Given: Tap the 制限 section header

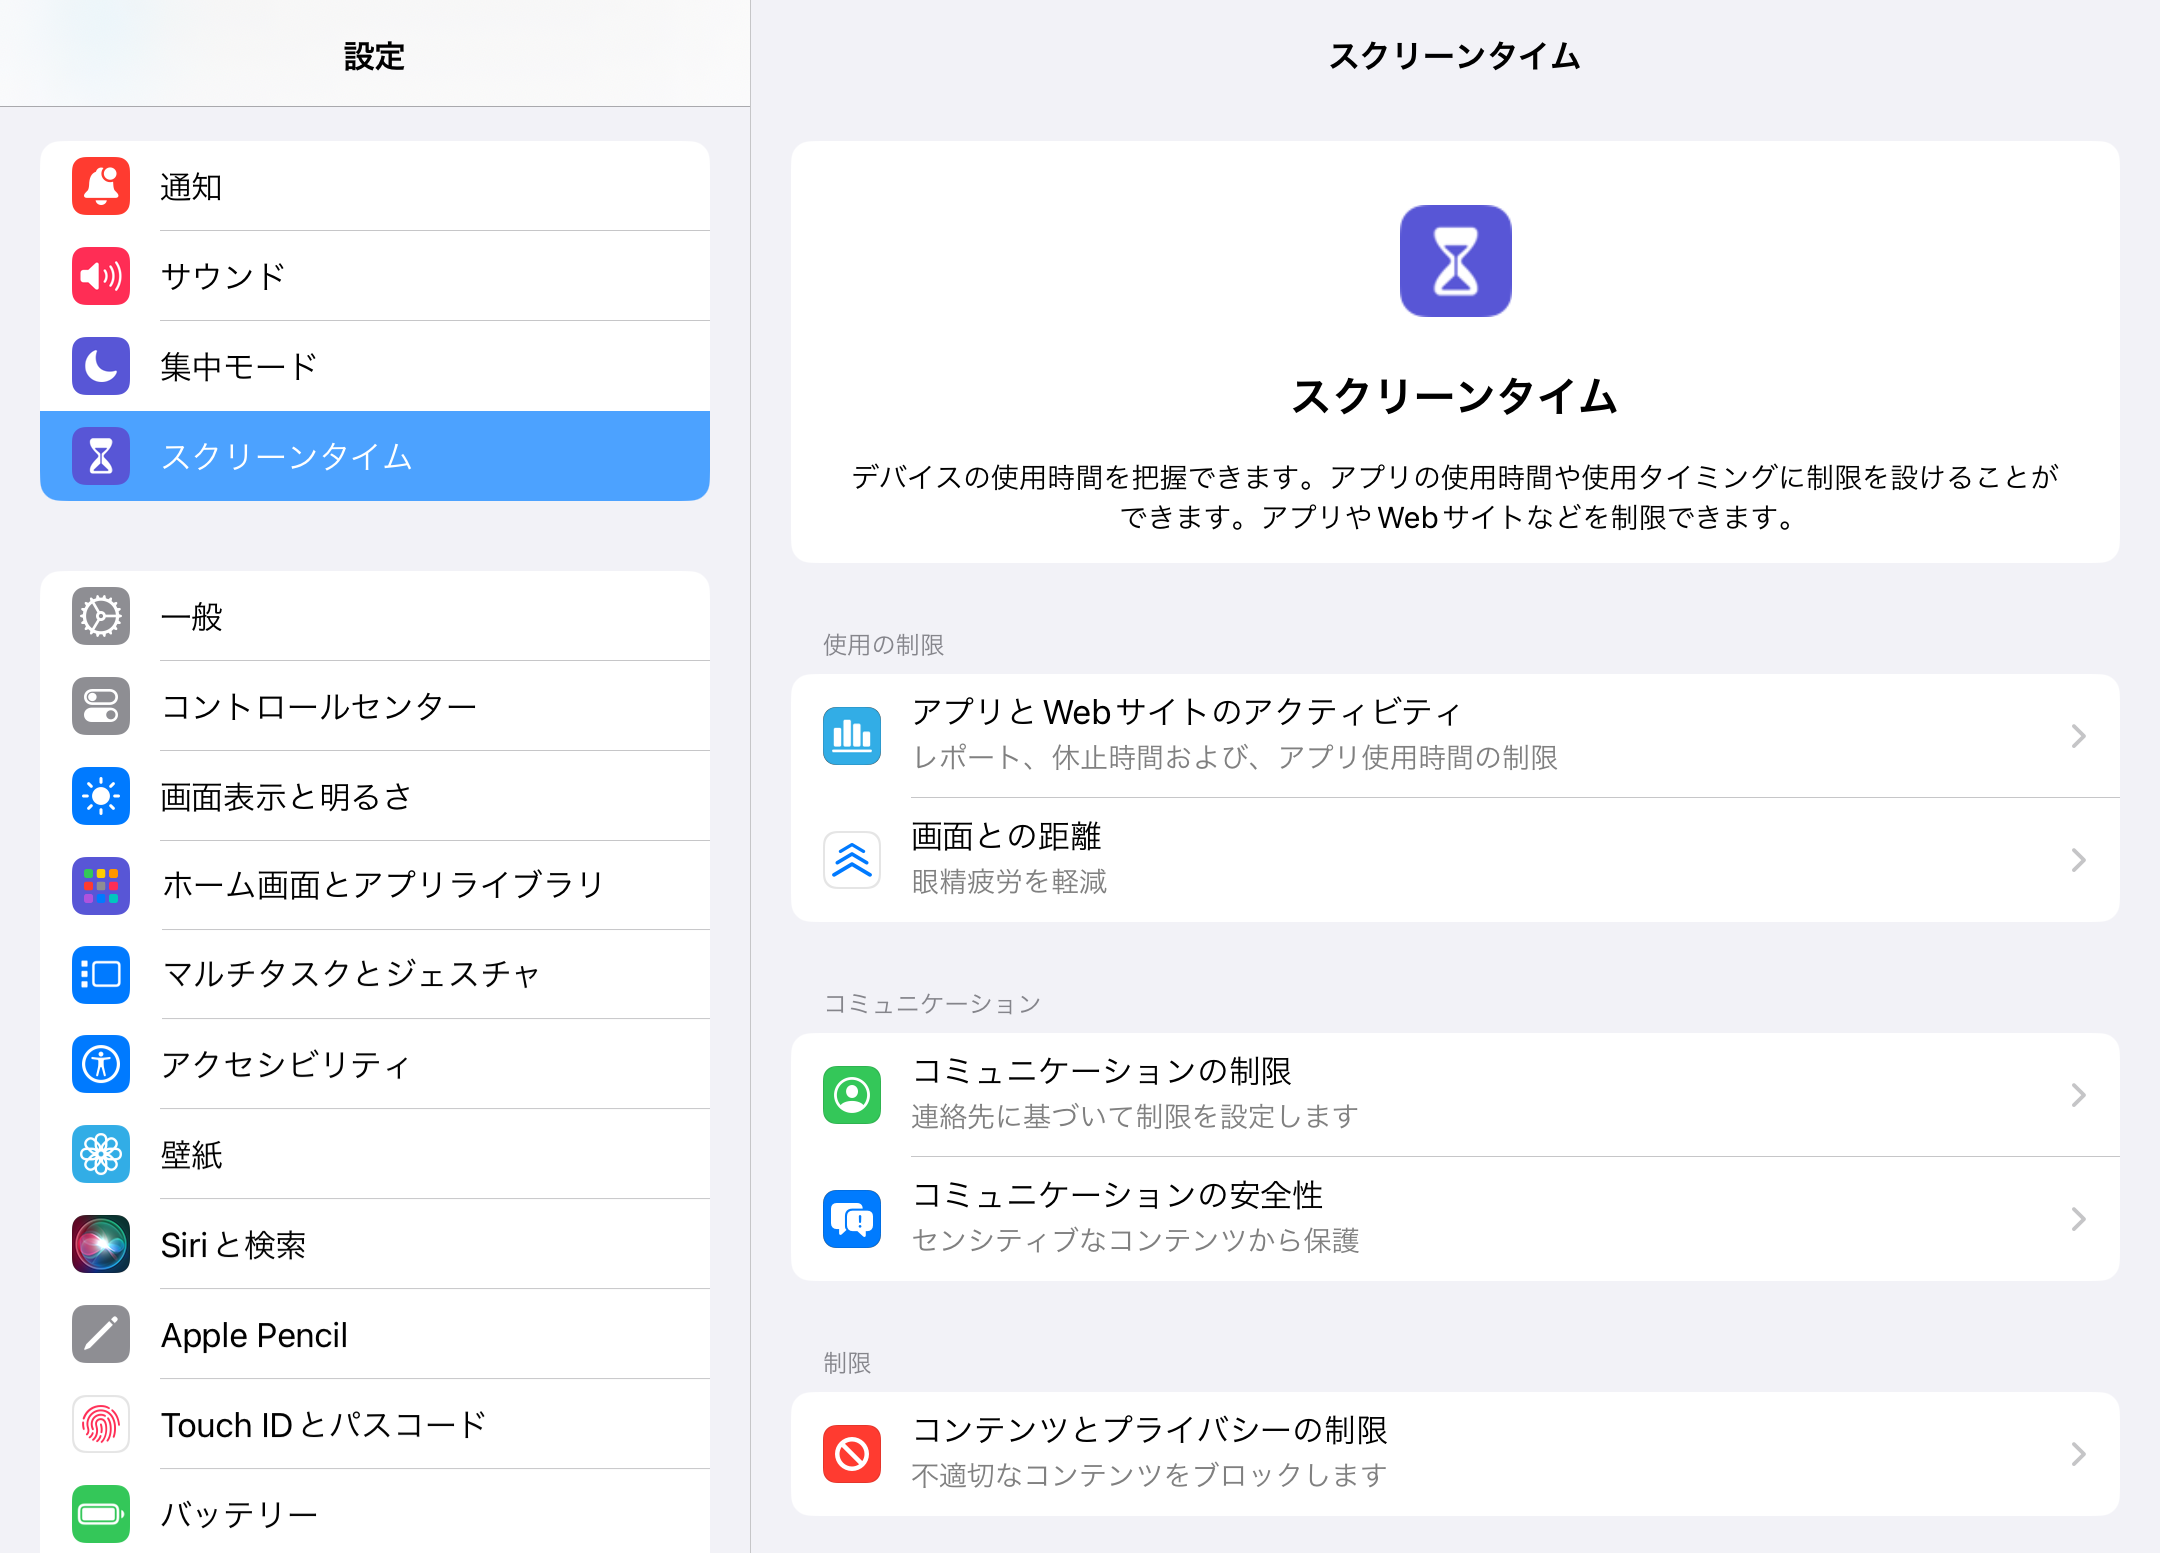Looking at the screenshot, I should click(847, 1363).
